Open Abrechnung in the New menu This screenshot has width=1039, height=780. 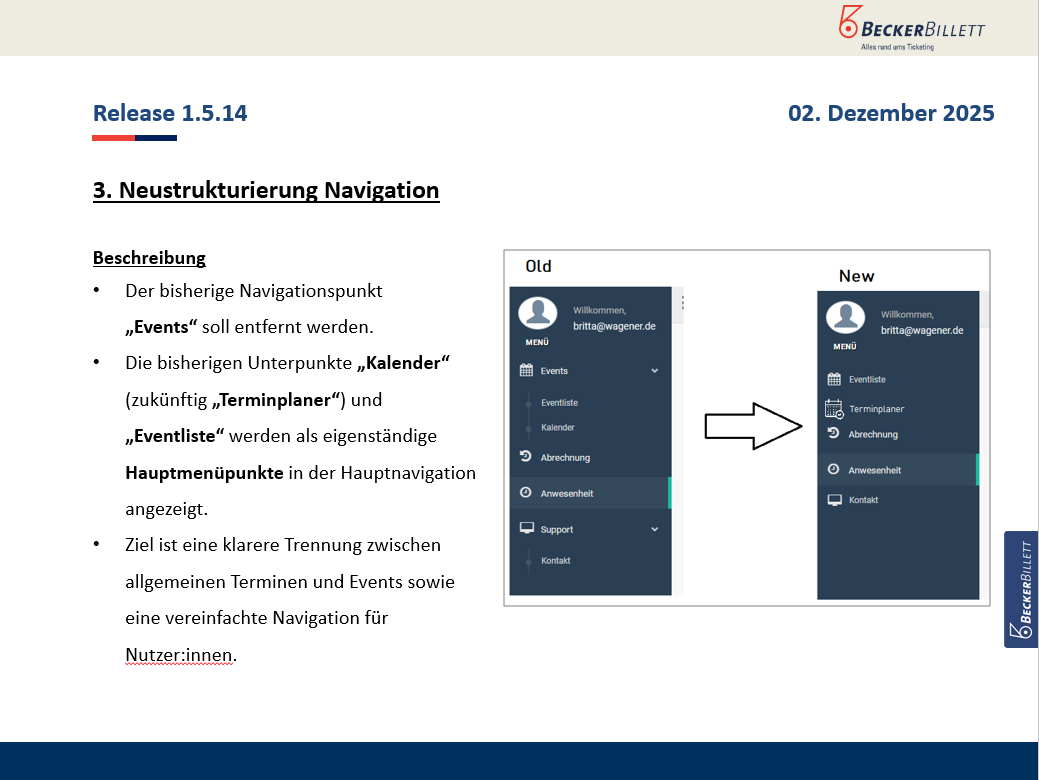click(873, 435)
